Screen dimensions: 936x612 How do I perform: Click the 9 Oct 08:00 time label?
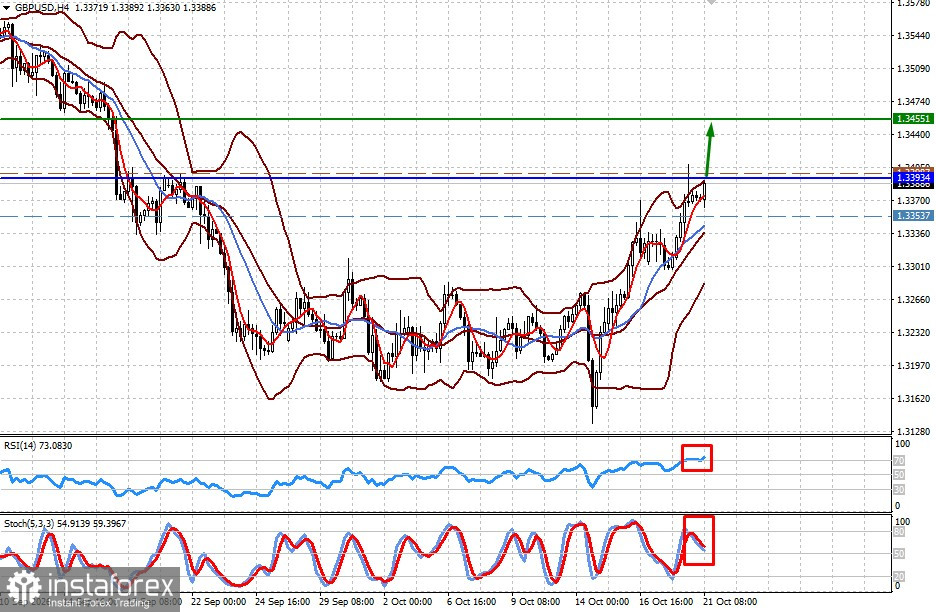(535, 601)
